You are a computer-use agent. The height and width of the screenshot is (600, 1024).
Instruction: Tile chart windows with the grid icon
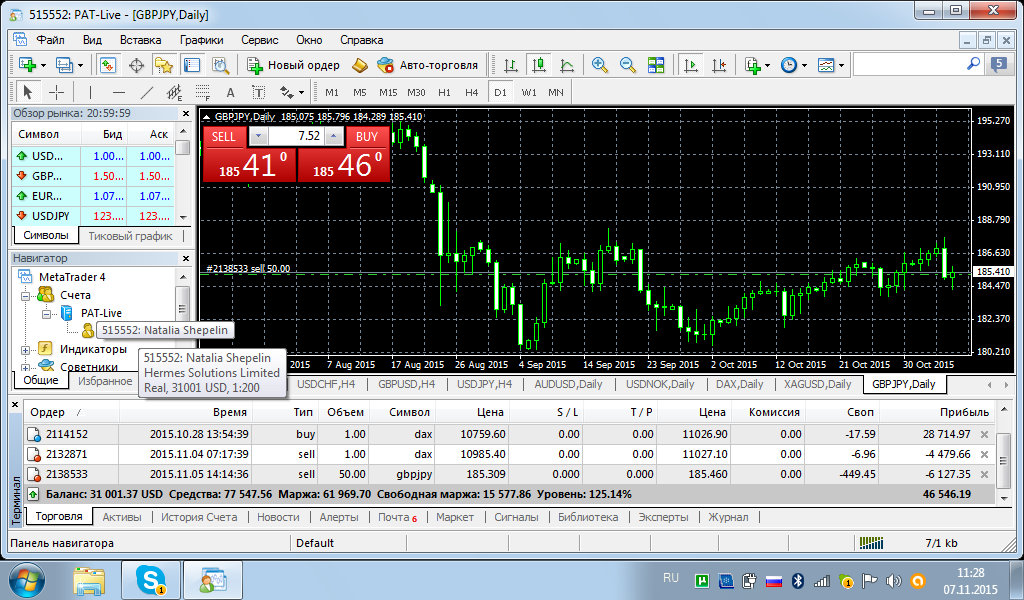656,65
